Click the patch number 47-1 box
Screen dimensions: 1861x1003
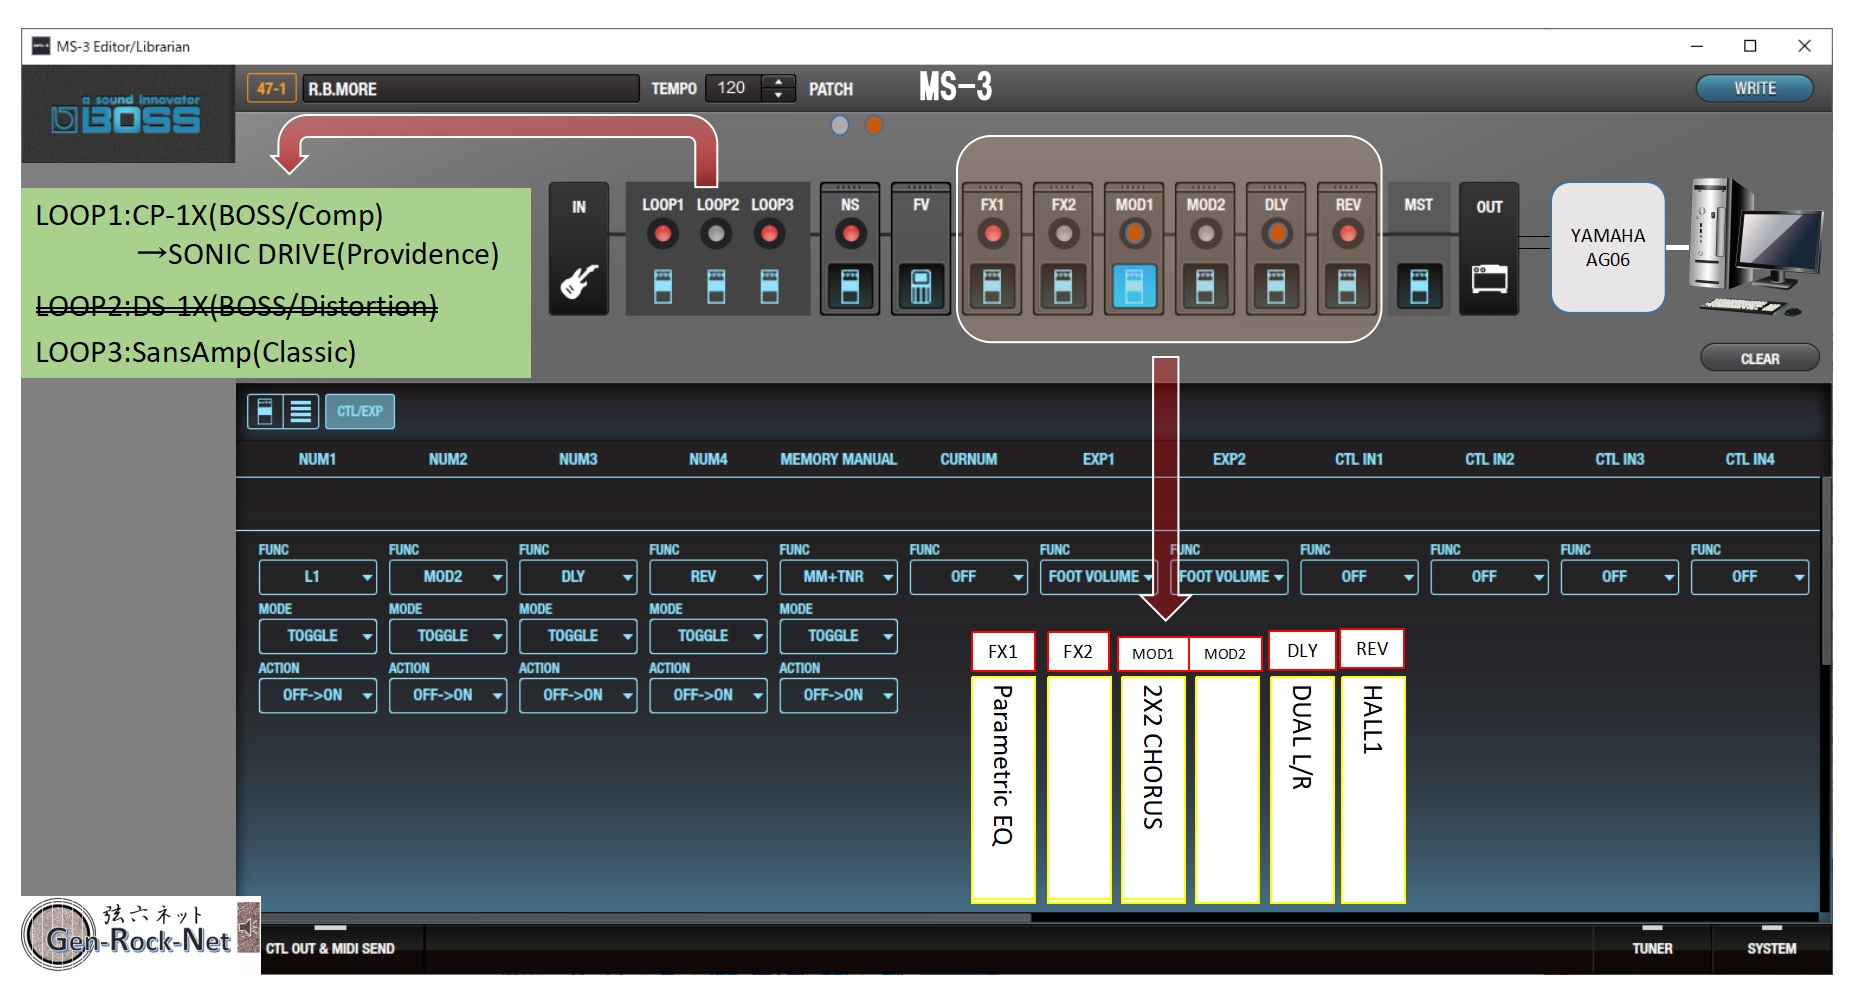coord(271,88)
